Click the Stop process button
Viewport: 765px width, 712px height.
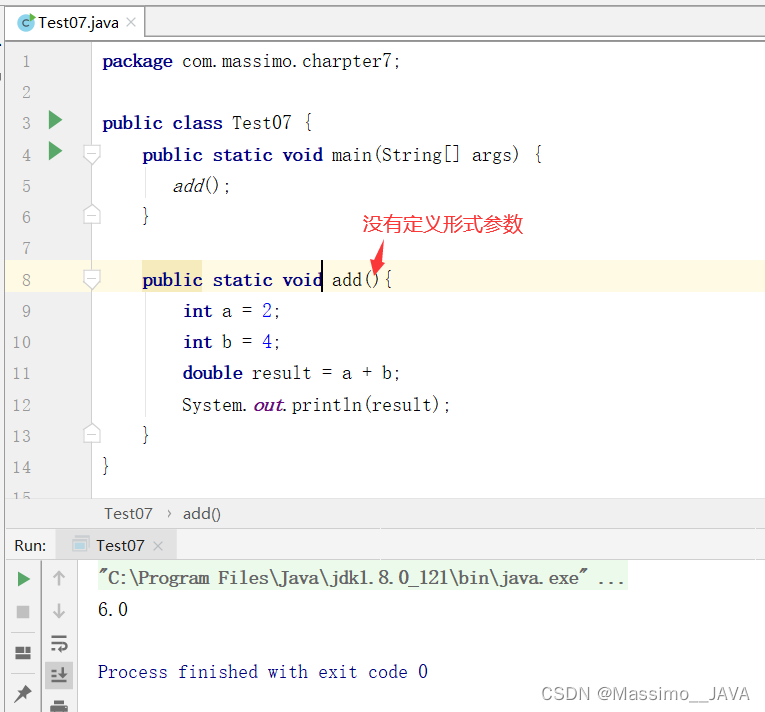coord(23,611)
